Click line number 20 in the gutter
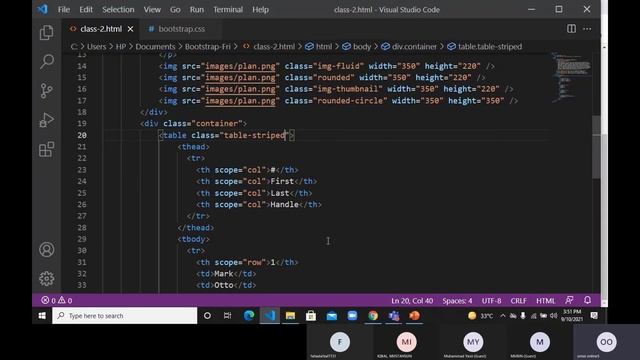 82,135
